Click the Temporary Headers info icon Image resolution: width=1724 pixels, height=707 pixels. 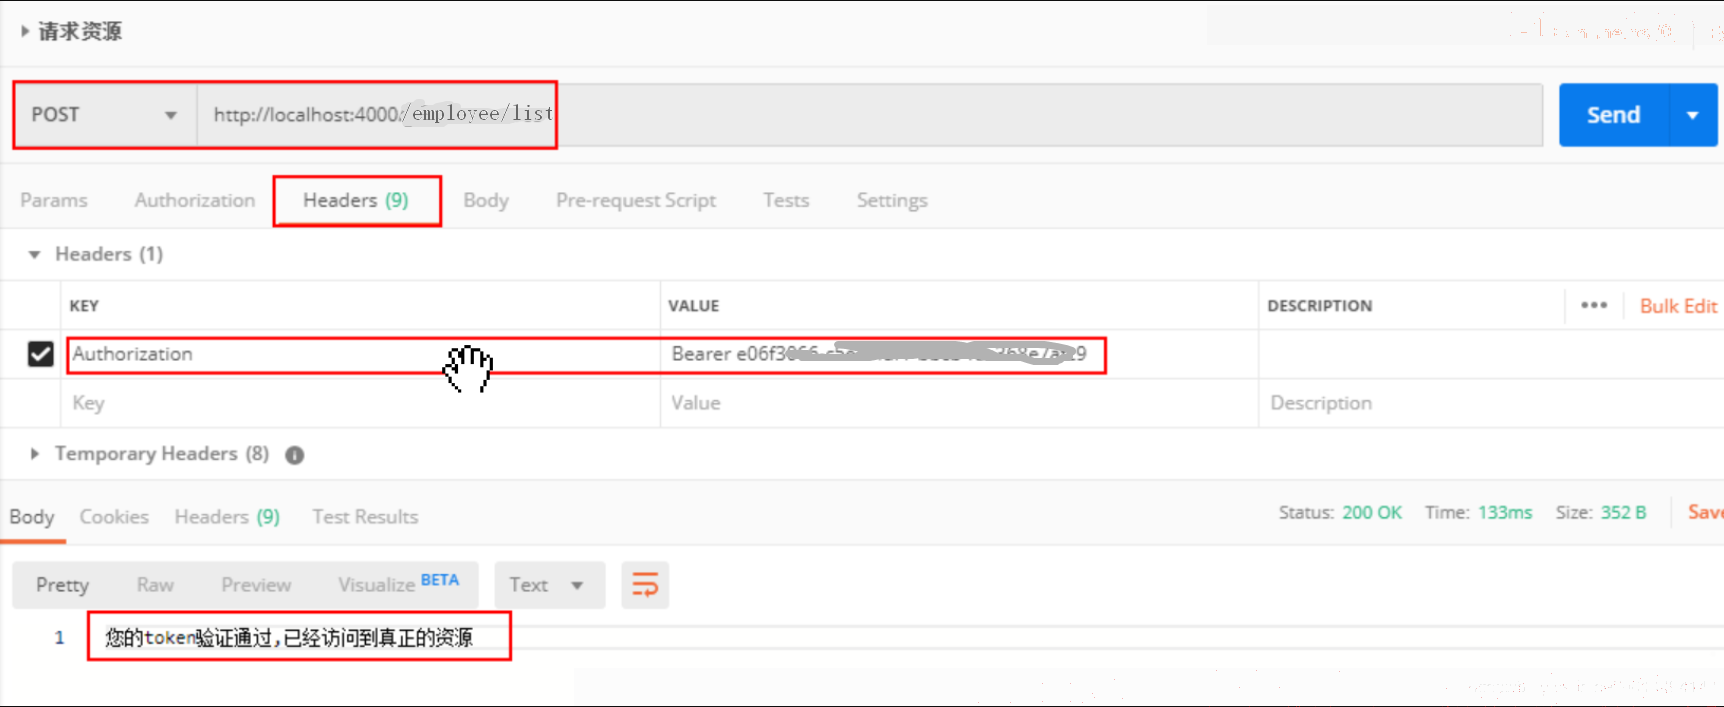(x=294, y=455)
